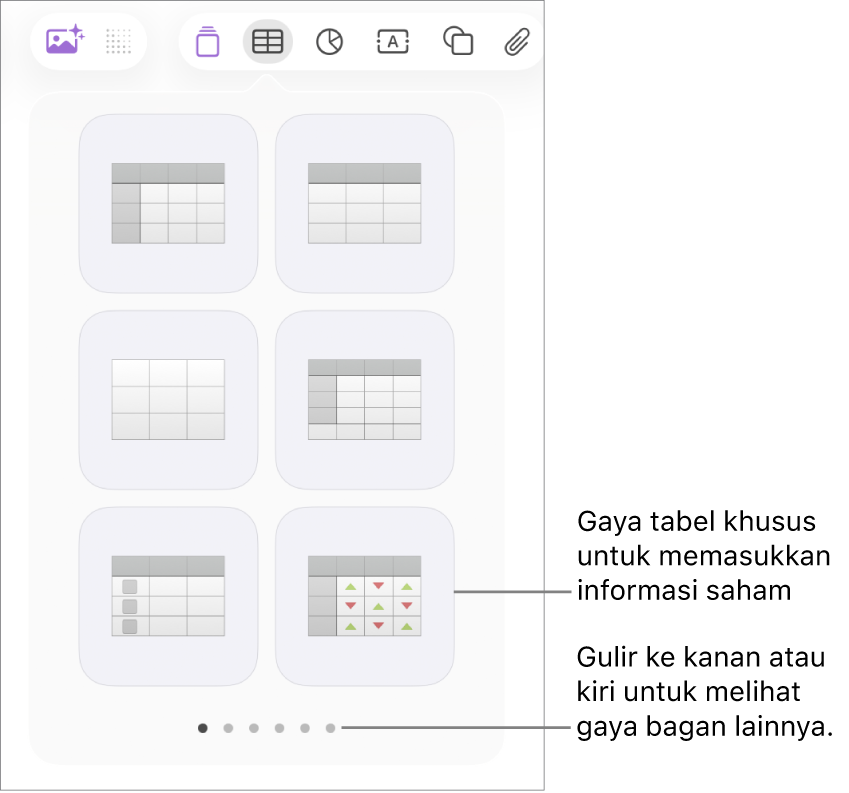Viewport: 849px width, 793px height.
Task: Click the text box insert icon
Action: (x=393, y=42)
